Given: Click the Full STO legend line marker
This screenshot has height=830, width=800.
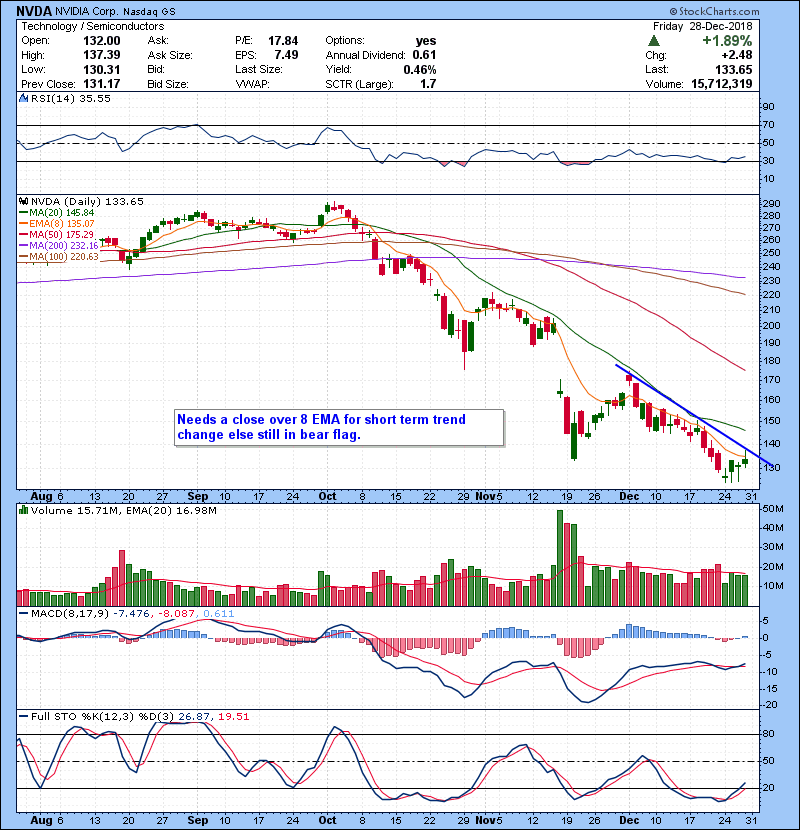Looking at the screenshot, I should [23, 717].
